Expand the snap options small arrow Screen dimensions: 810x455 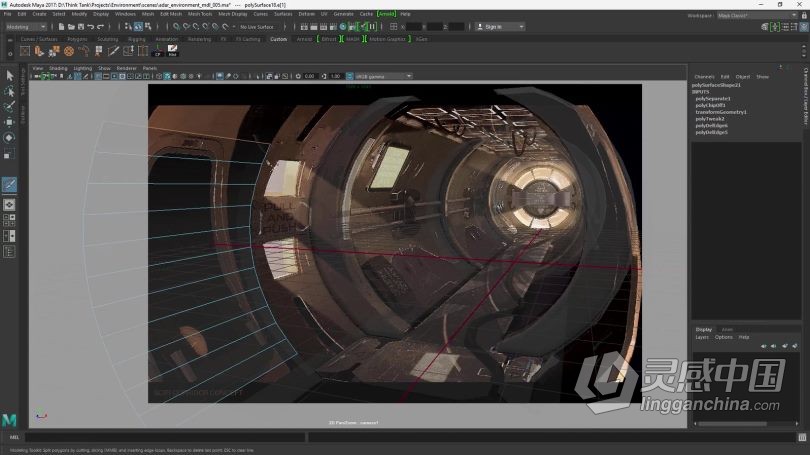(234, 26)
